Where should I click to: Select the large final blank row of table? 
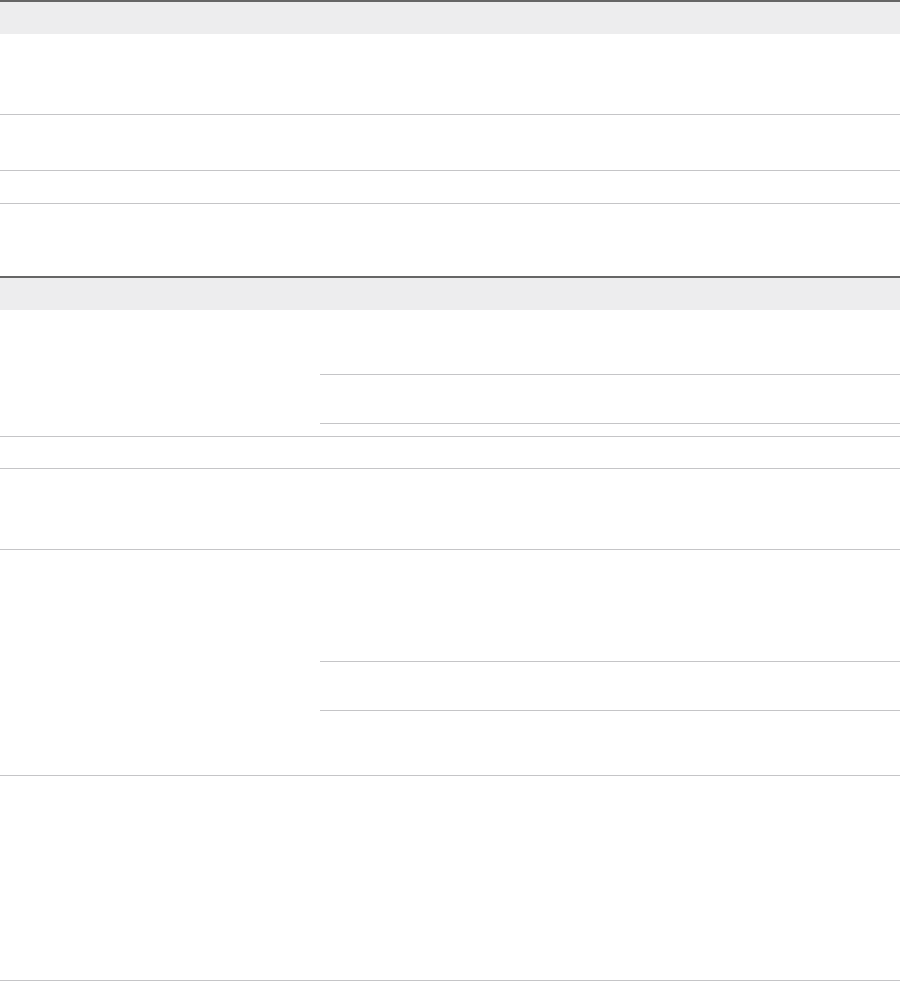450,877
